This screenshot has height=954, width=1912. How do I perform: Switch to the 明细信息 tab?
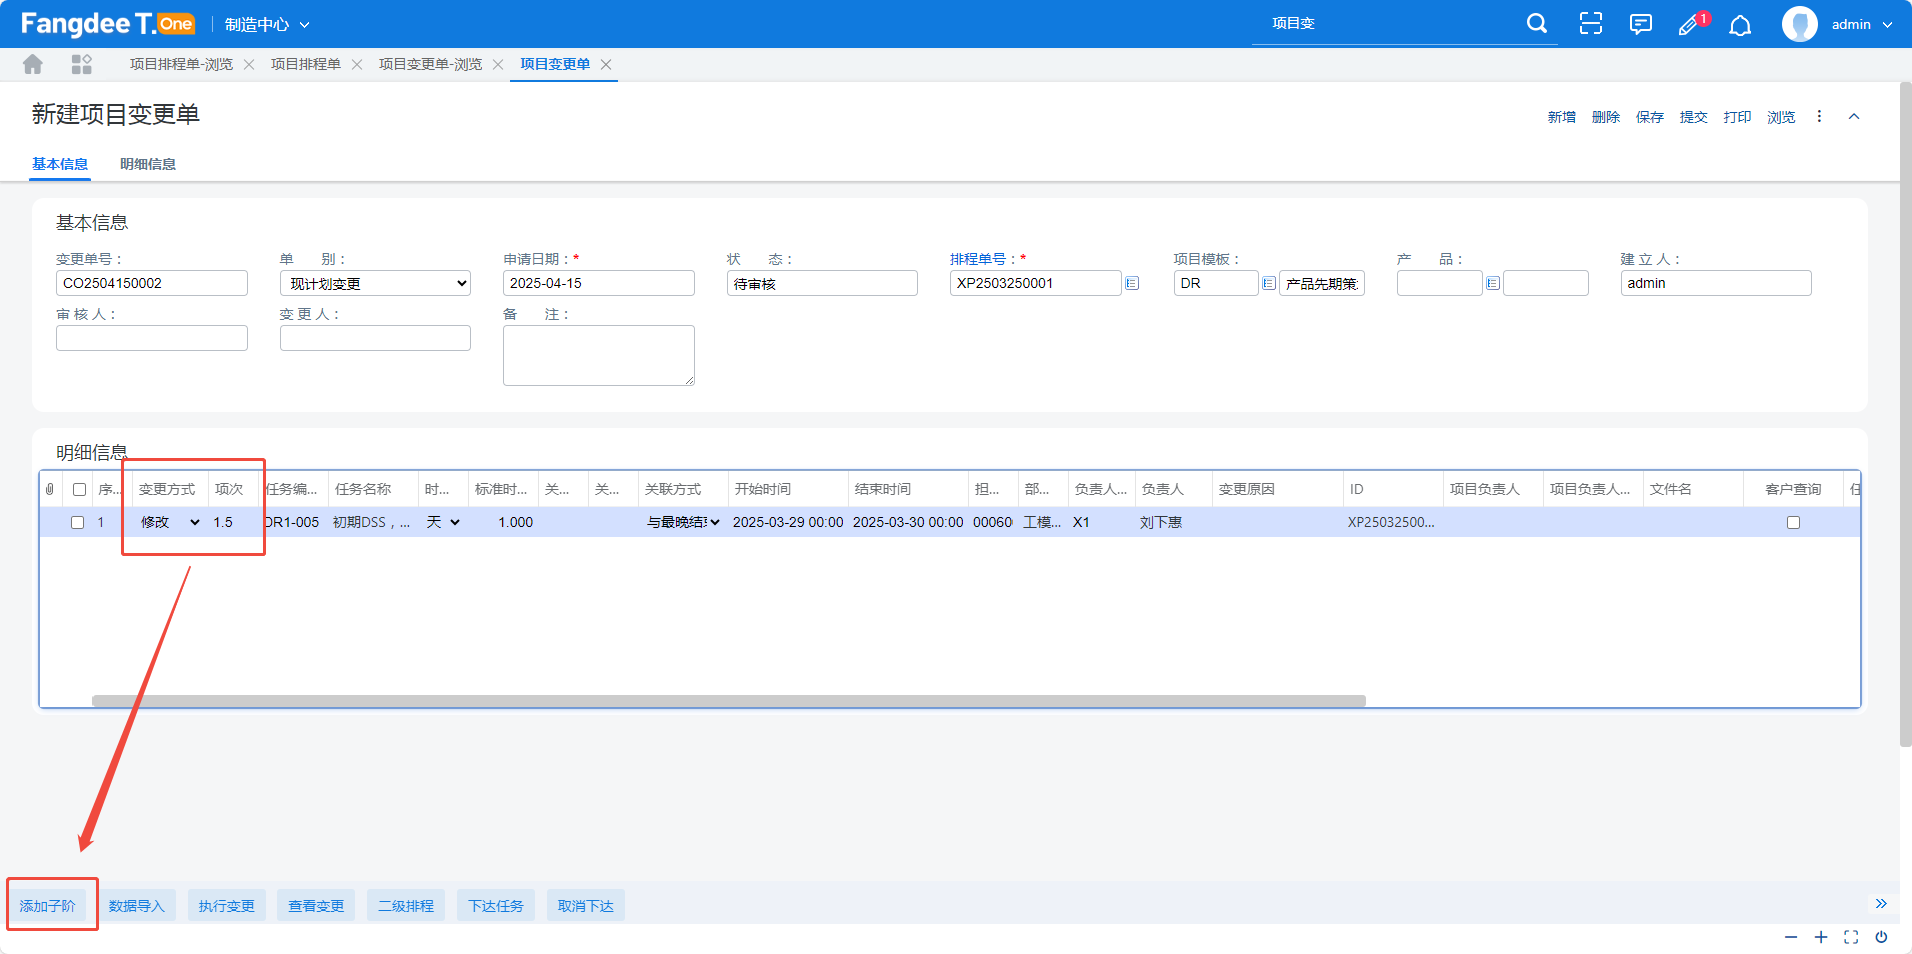pyautogui.click(x=148, y=164)
